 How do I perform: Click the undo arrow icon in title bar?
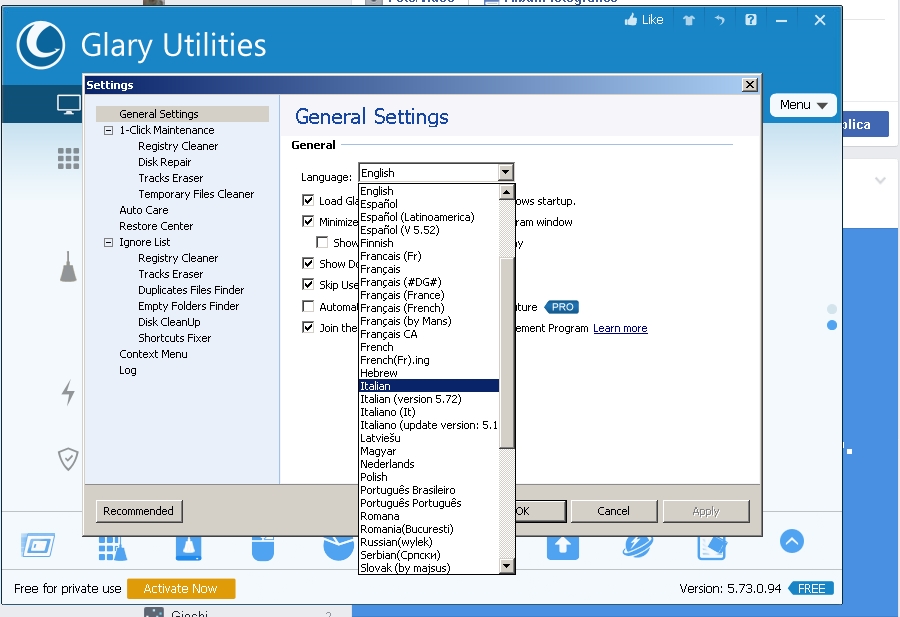pyautogui.click(x=719, y=20)
